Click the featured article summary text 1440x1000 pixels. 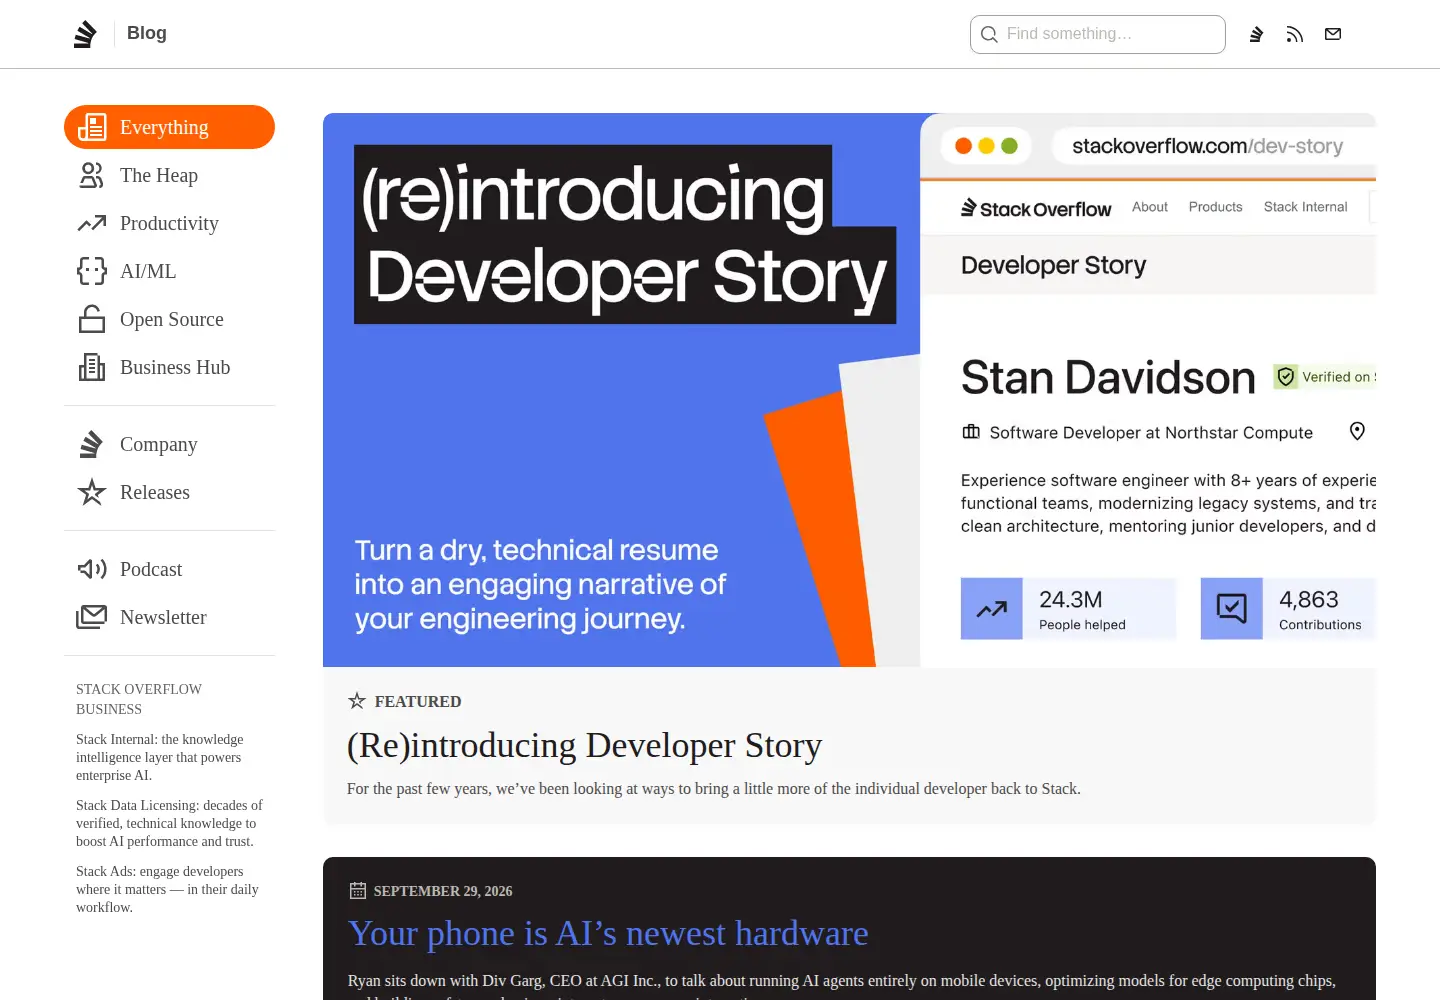pyautogui.click(x=714, y=789)
